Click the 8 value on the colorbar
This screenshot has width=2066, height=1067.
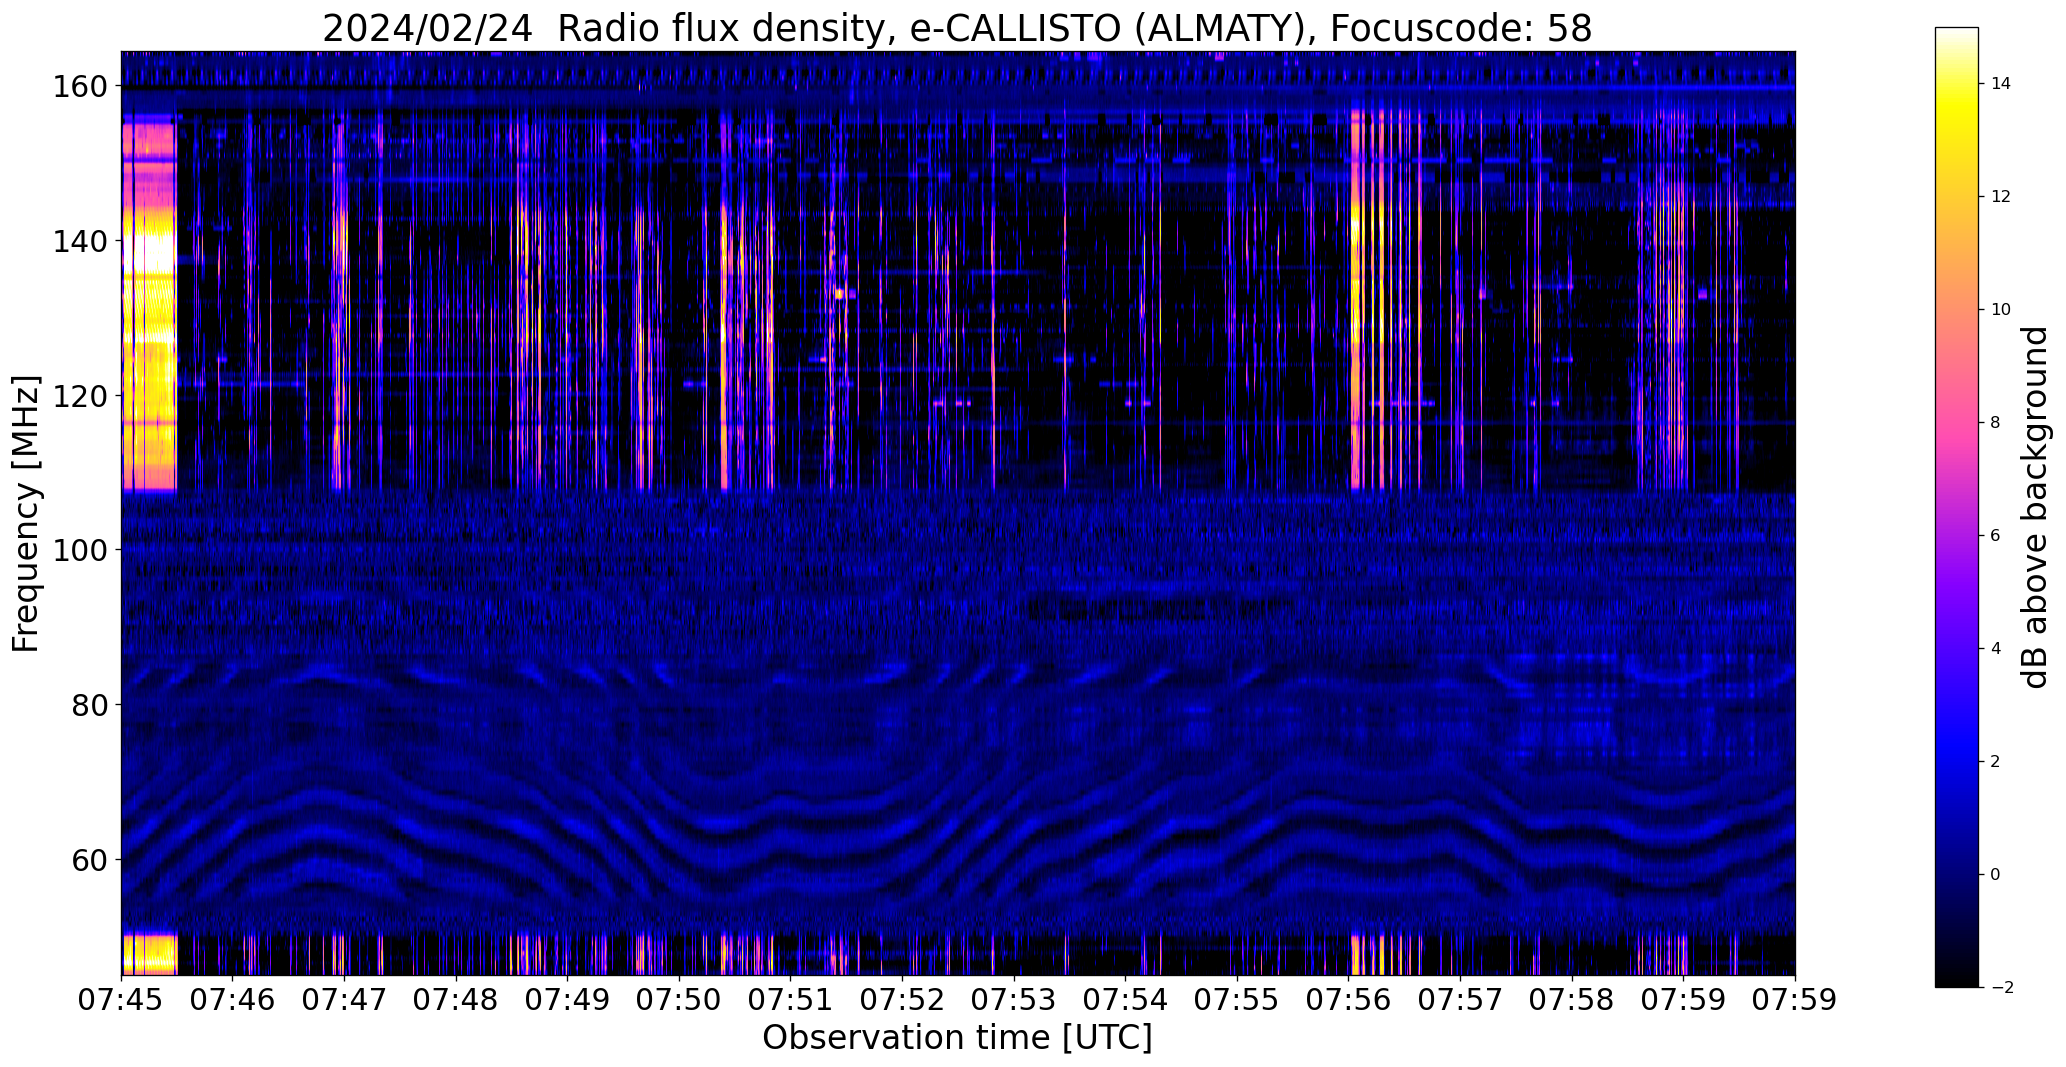1996,423
